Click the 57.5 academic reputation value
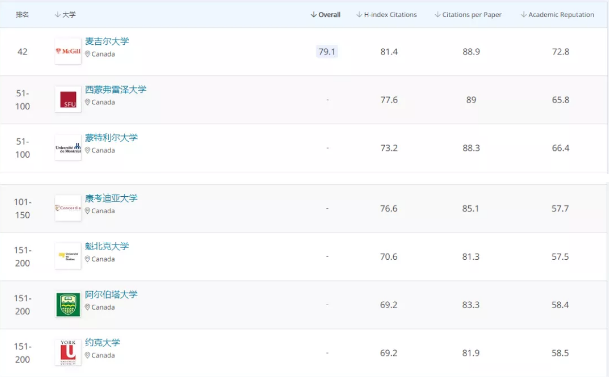This screenshot has width=609, height=377. point(560,257)
